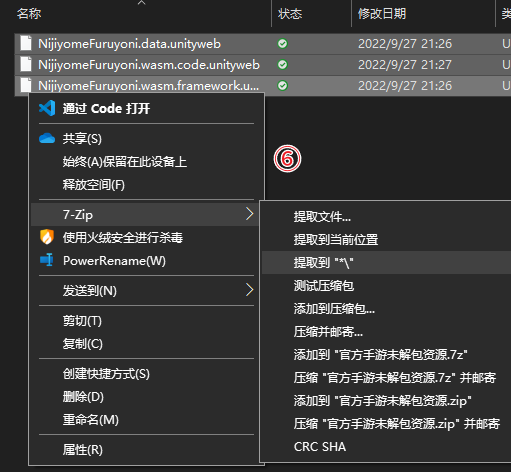Image resolution: width=511 pixels, height=472 pixels.
Task: Click the PowerRename icon
Action: (47, 260)
